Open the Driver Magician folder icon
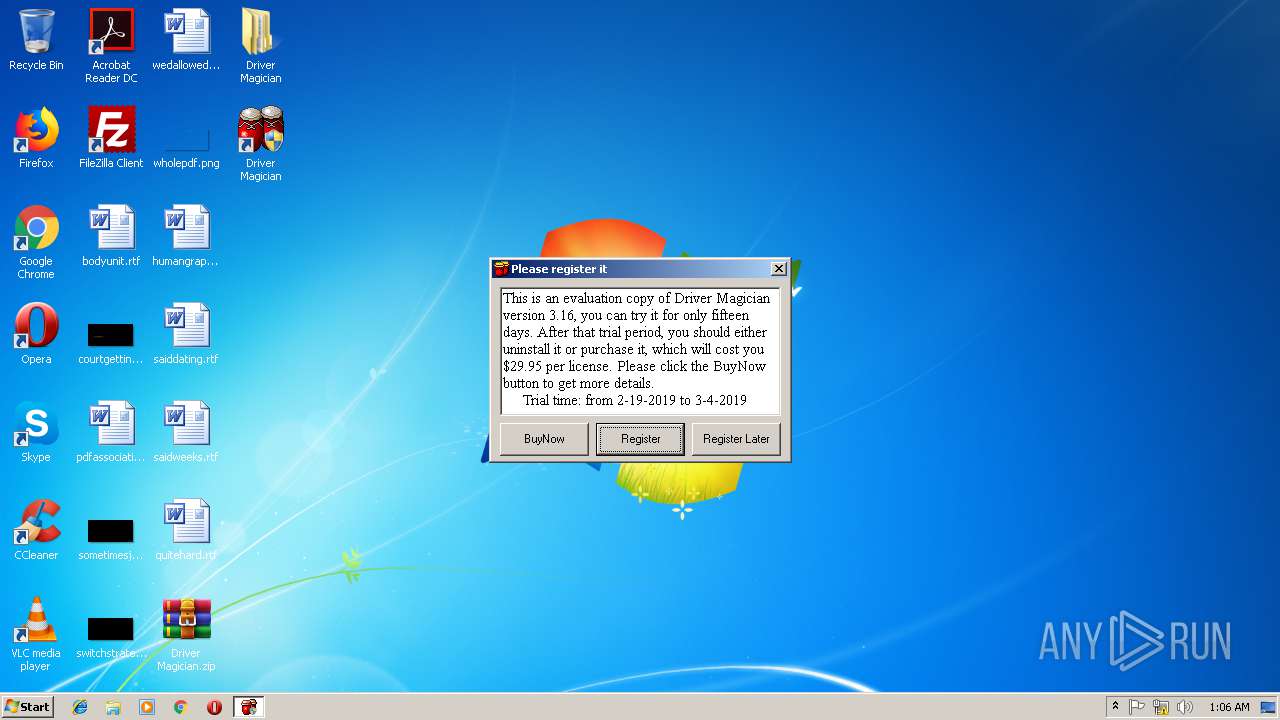 260,46
